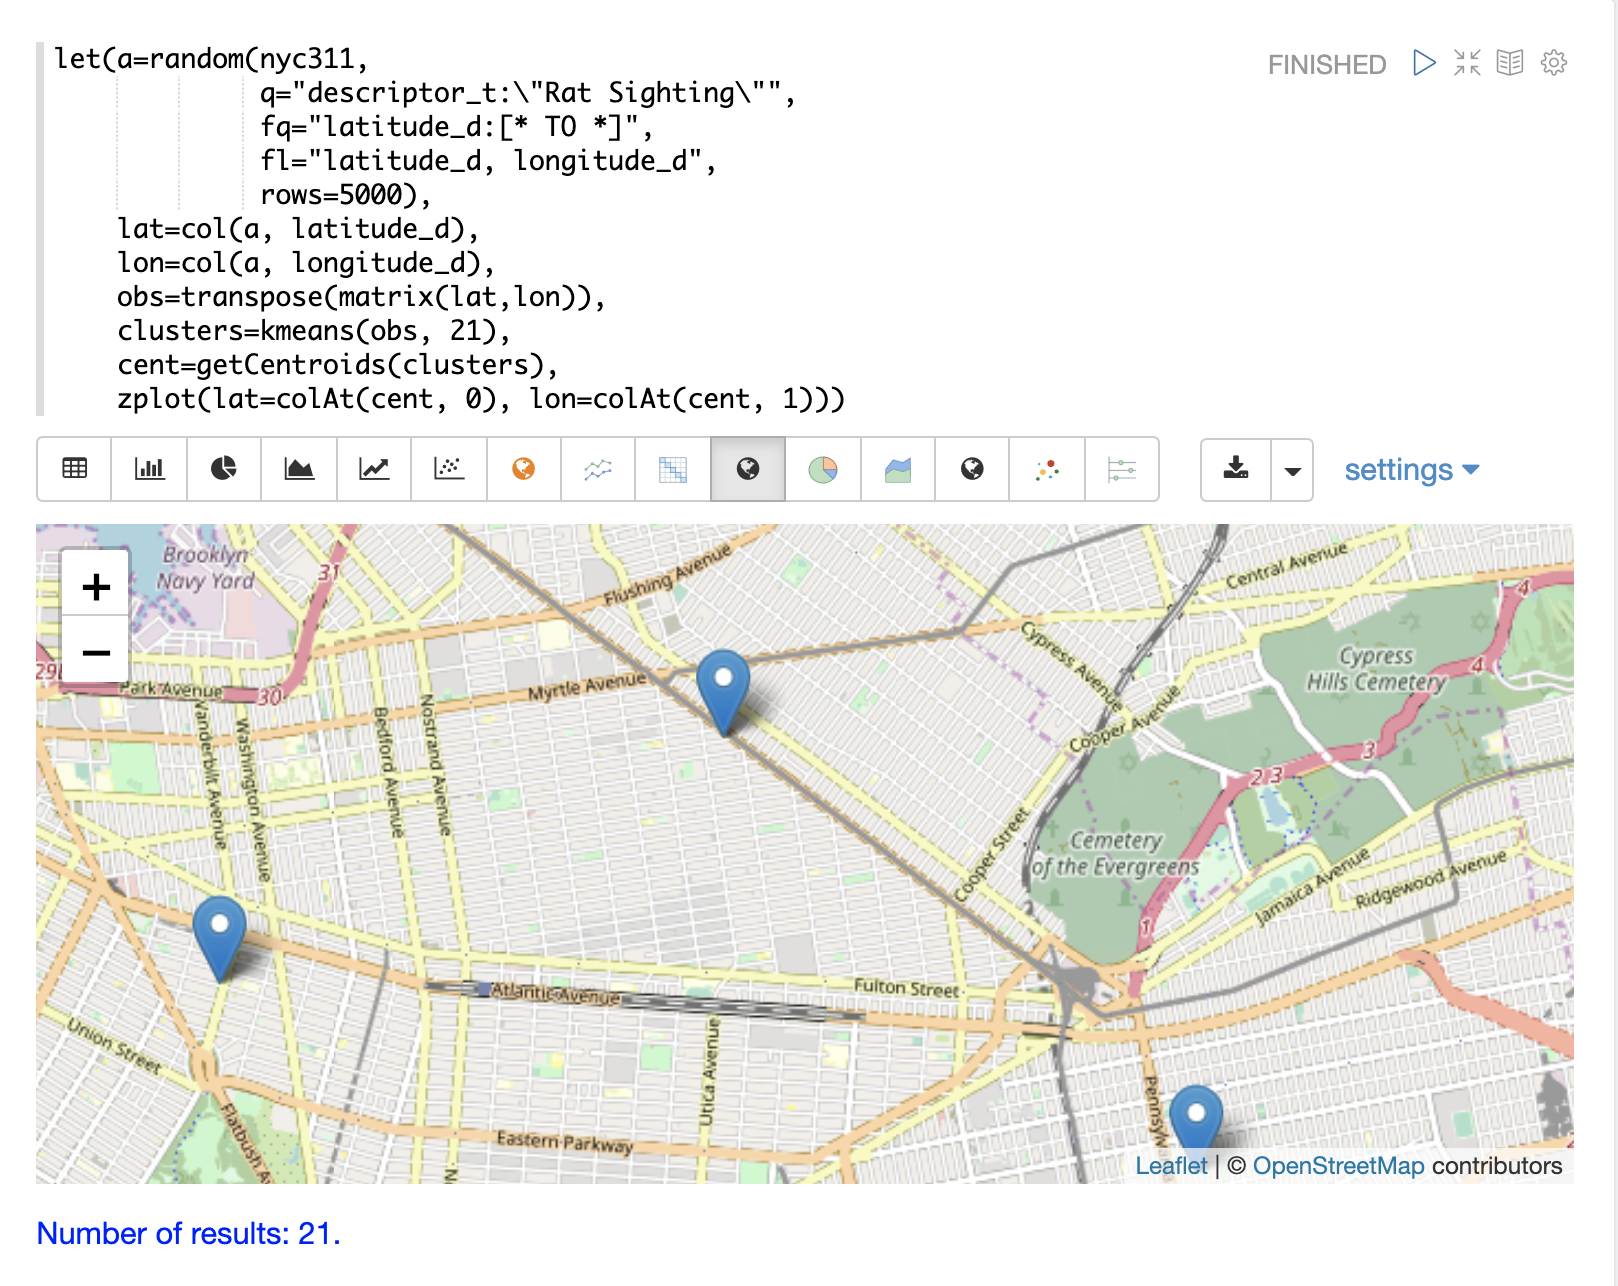Select the line chart visualization
This screenshot has width=1618, height=1286.
point(374,469)
